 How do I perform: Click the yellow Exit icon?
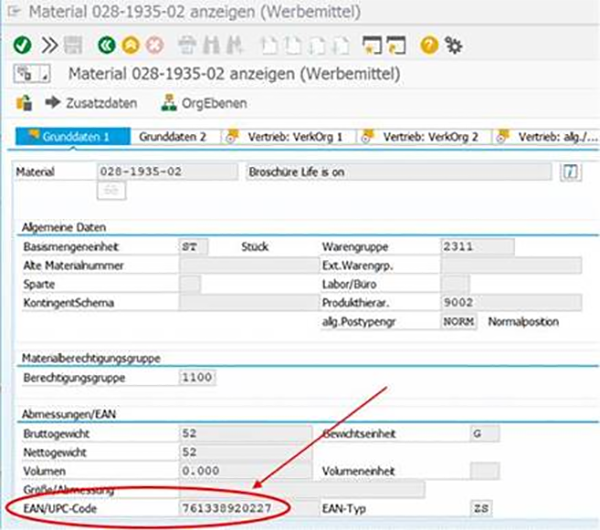click(x=130, y=45)
